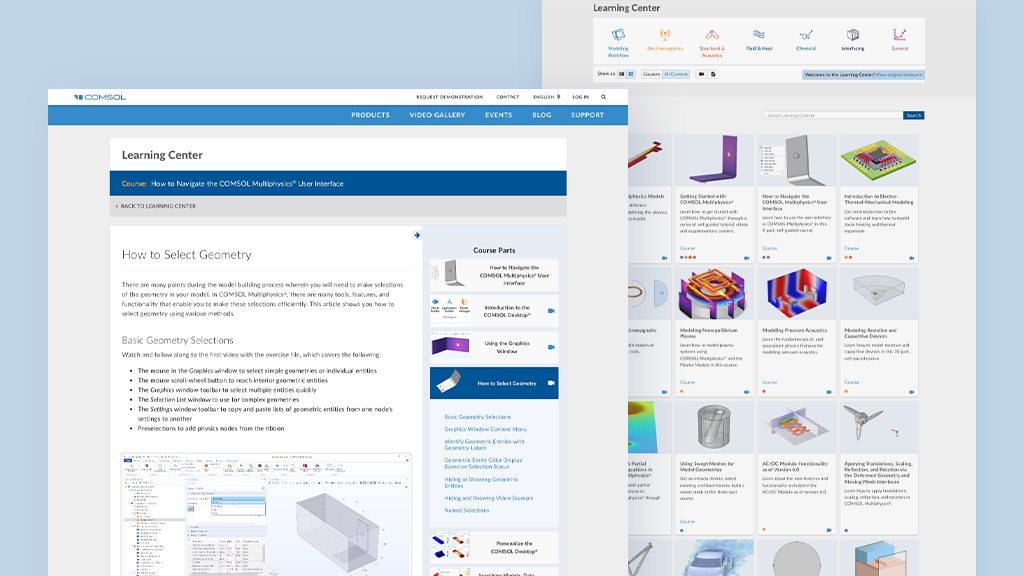Viewport: 1024px width, 576px height.
Task: Toggle the Courses content filter
Action: coord(651,74)
